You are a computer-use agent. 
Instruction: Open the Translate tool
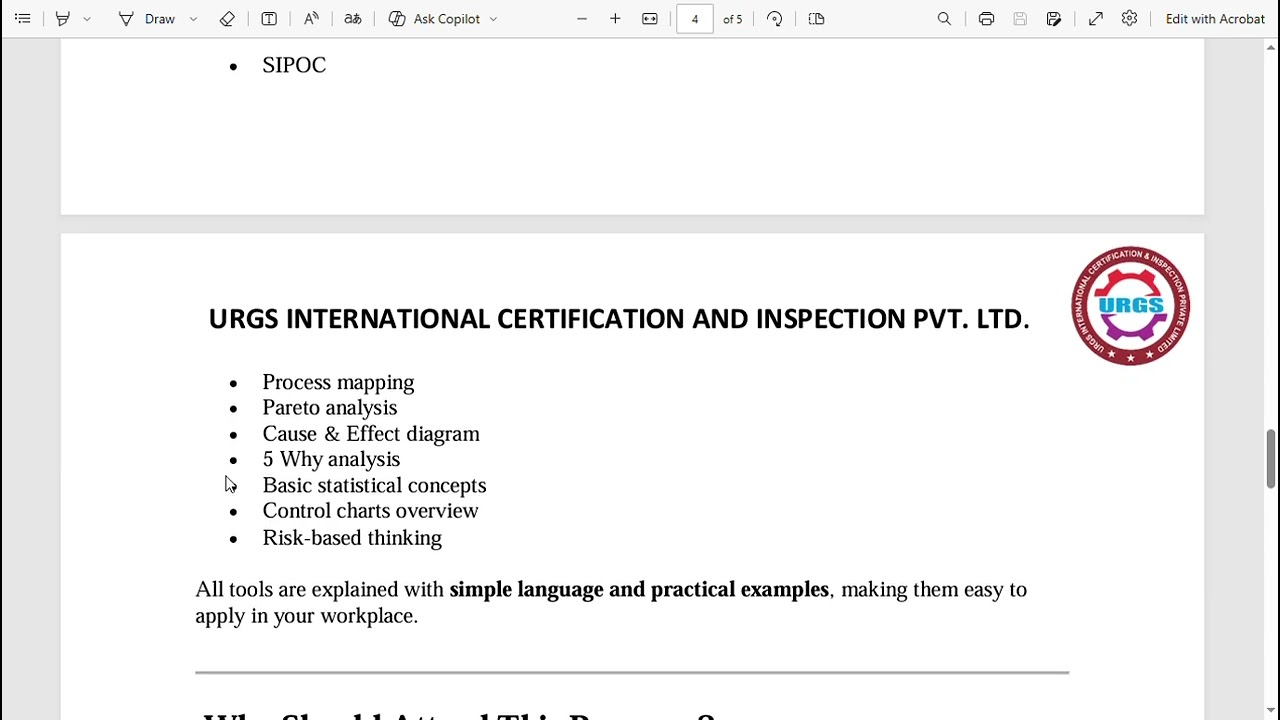(353, 19)
